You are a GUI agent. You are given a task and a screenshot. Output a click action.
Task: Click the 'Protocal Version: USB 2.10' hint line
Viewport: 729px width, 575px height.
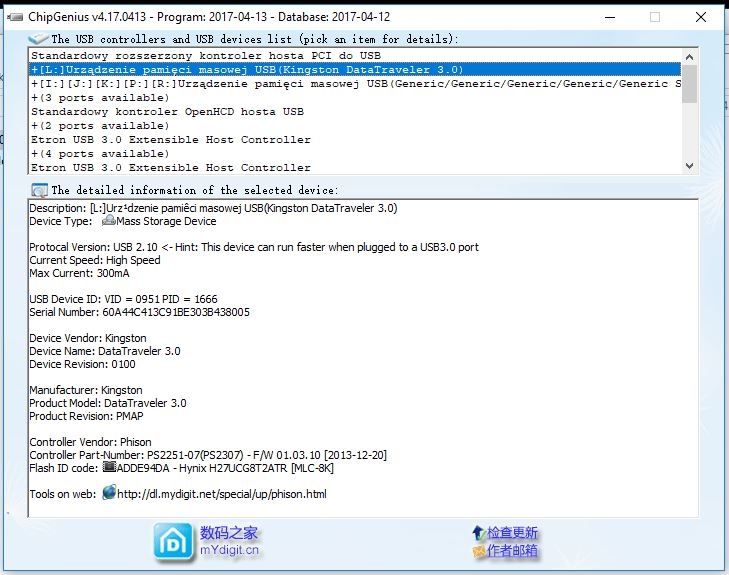254,247
